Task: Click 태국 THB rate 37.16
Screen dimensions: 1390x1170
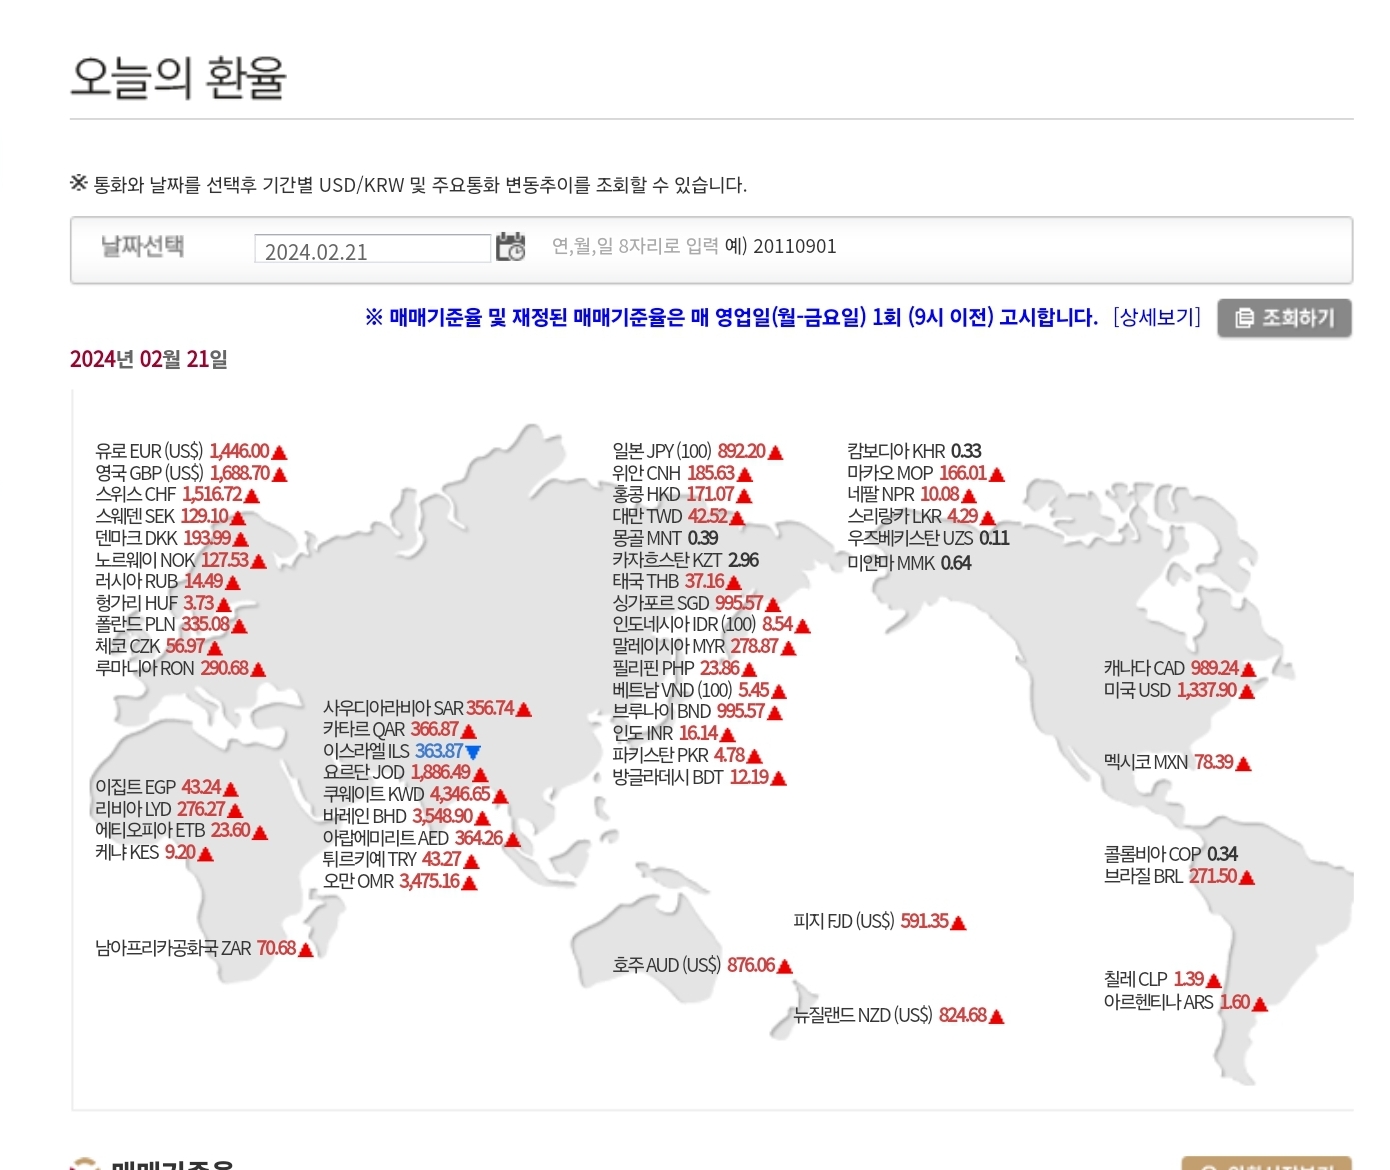Action: tap(704, 582)
